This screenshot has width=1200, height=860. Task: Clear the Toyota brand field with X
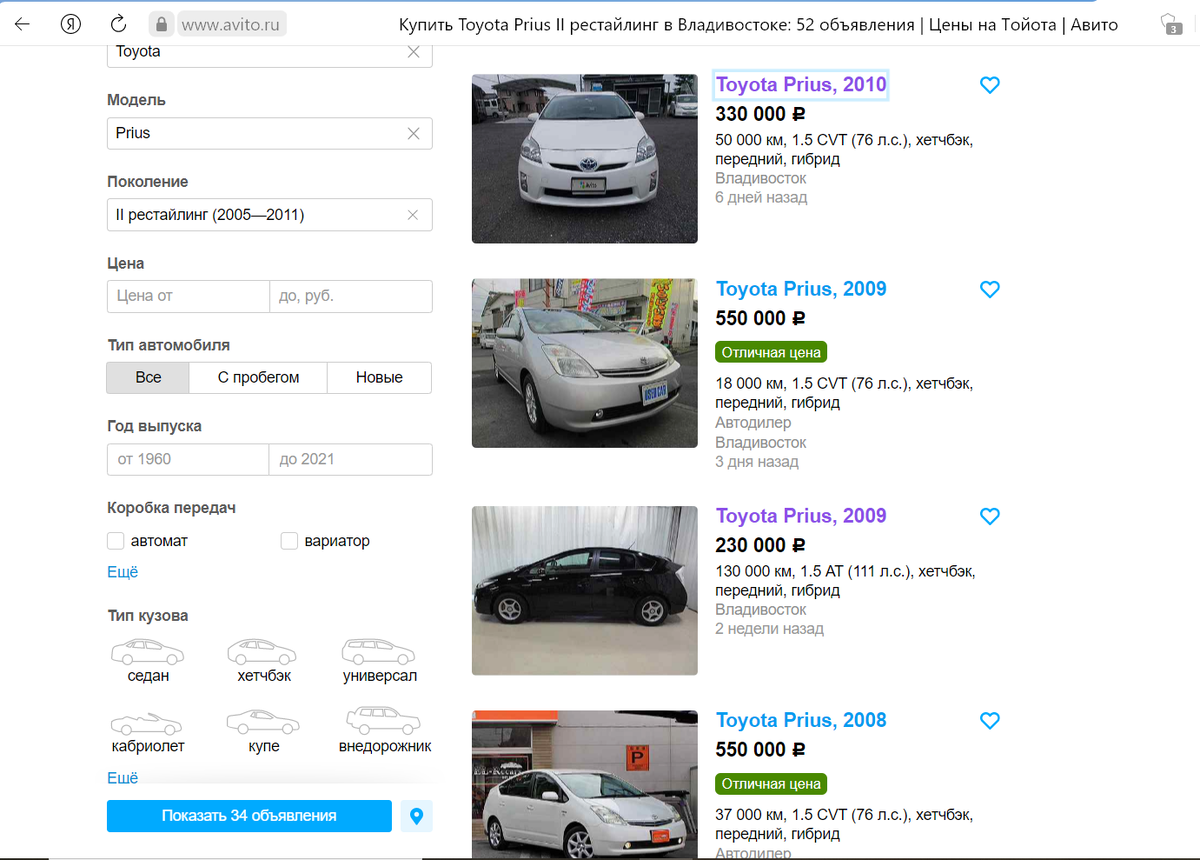click(413, 52)
